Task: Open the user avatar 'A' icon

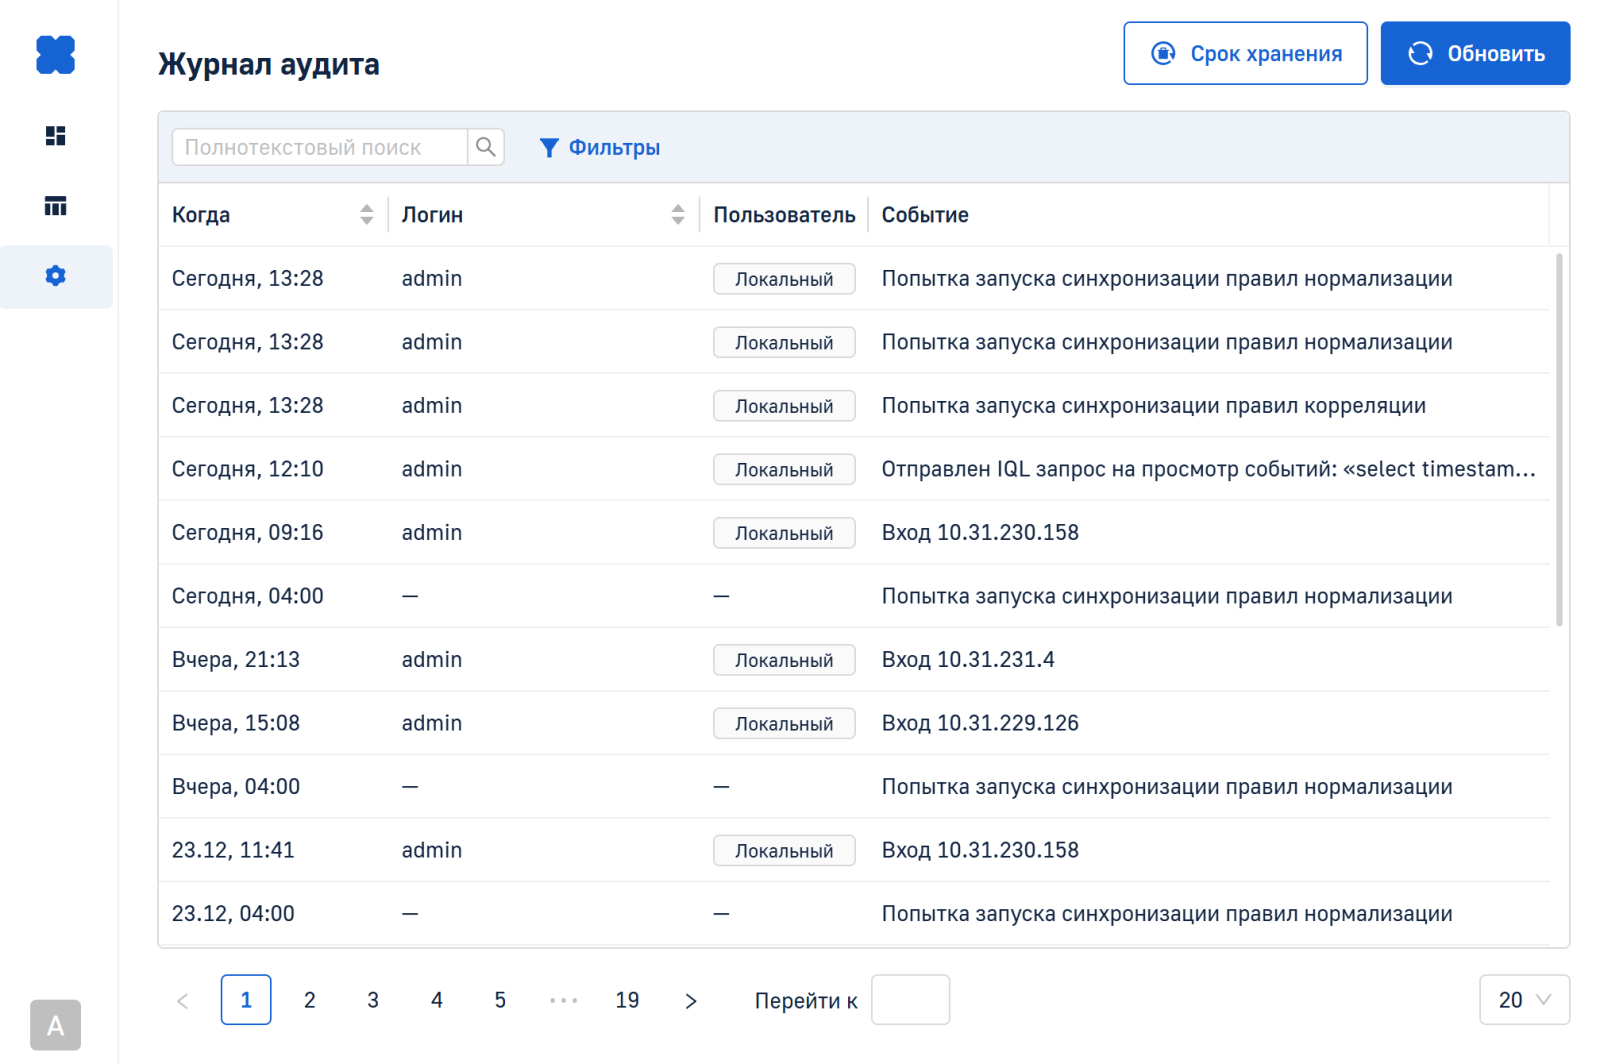Action: 55,1025
